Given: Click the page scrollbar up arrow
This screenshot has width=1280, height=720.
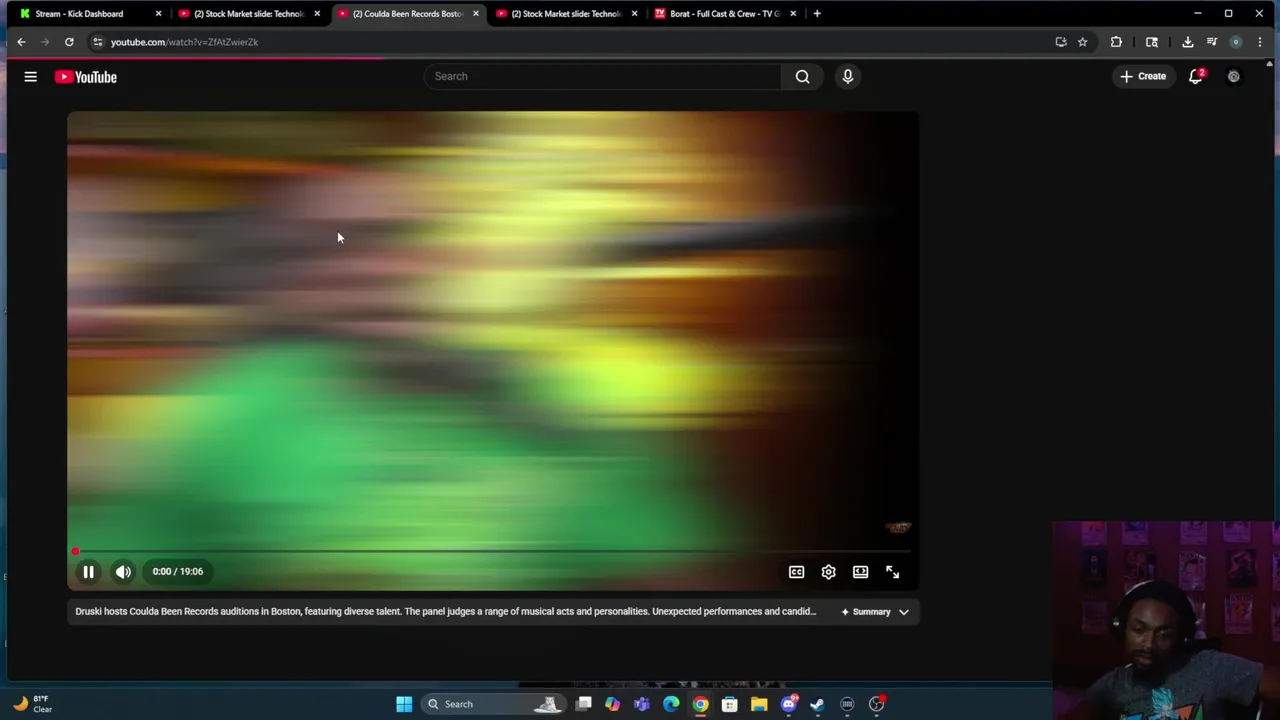Looking at the screenshot, I should (1270, 65).
